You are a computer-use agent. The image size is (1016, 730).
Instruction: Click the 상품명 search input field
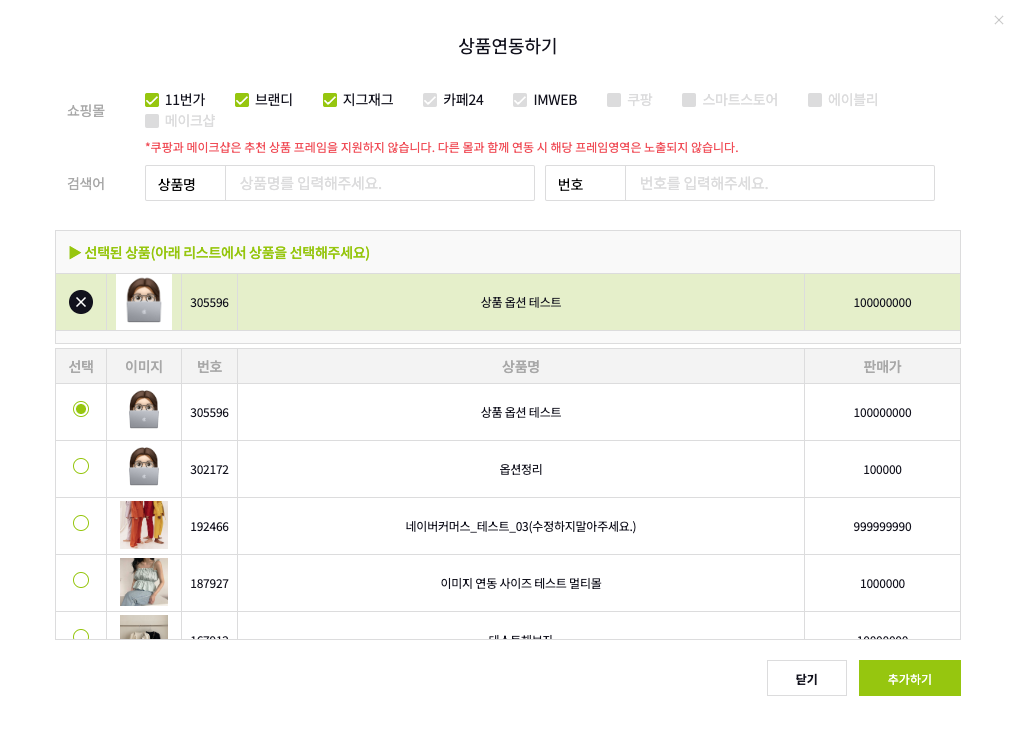coord(380,184)
